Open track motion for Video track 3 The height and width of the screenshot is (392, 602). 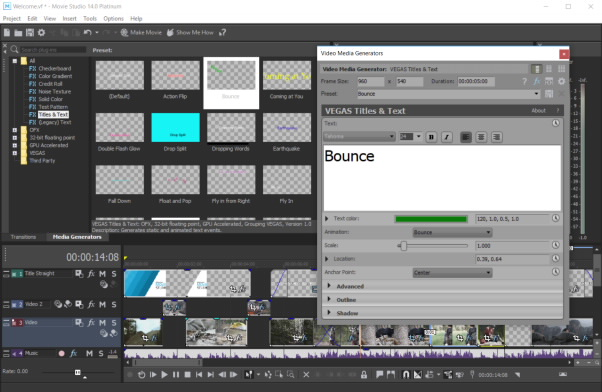pos(79,323)
